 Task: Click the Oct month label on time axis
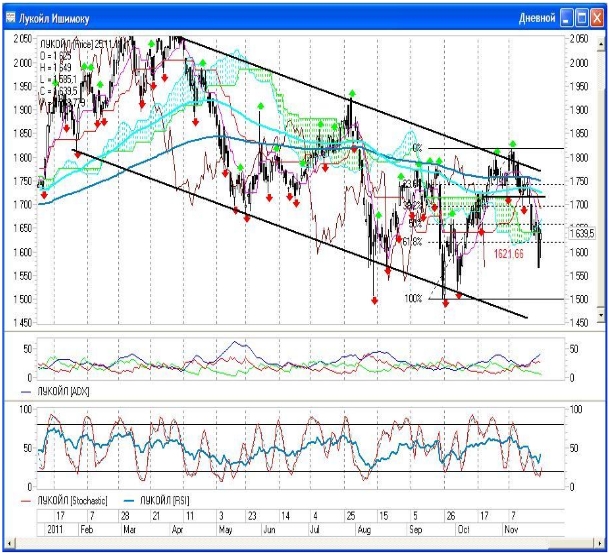click(x=464, y=530)
